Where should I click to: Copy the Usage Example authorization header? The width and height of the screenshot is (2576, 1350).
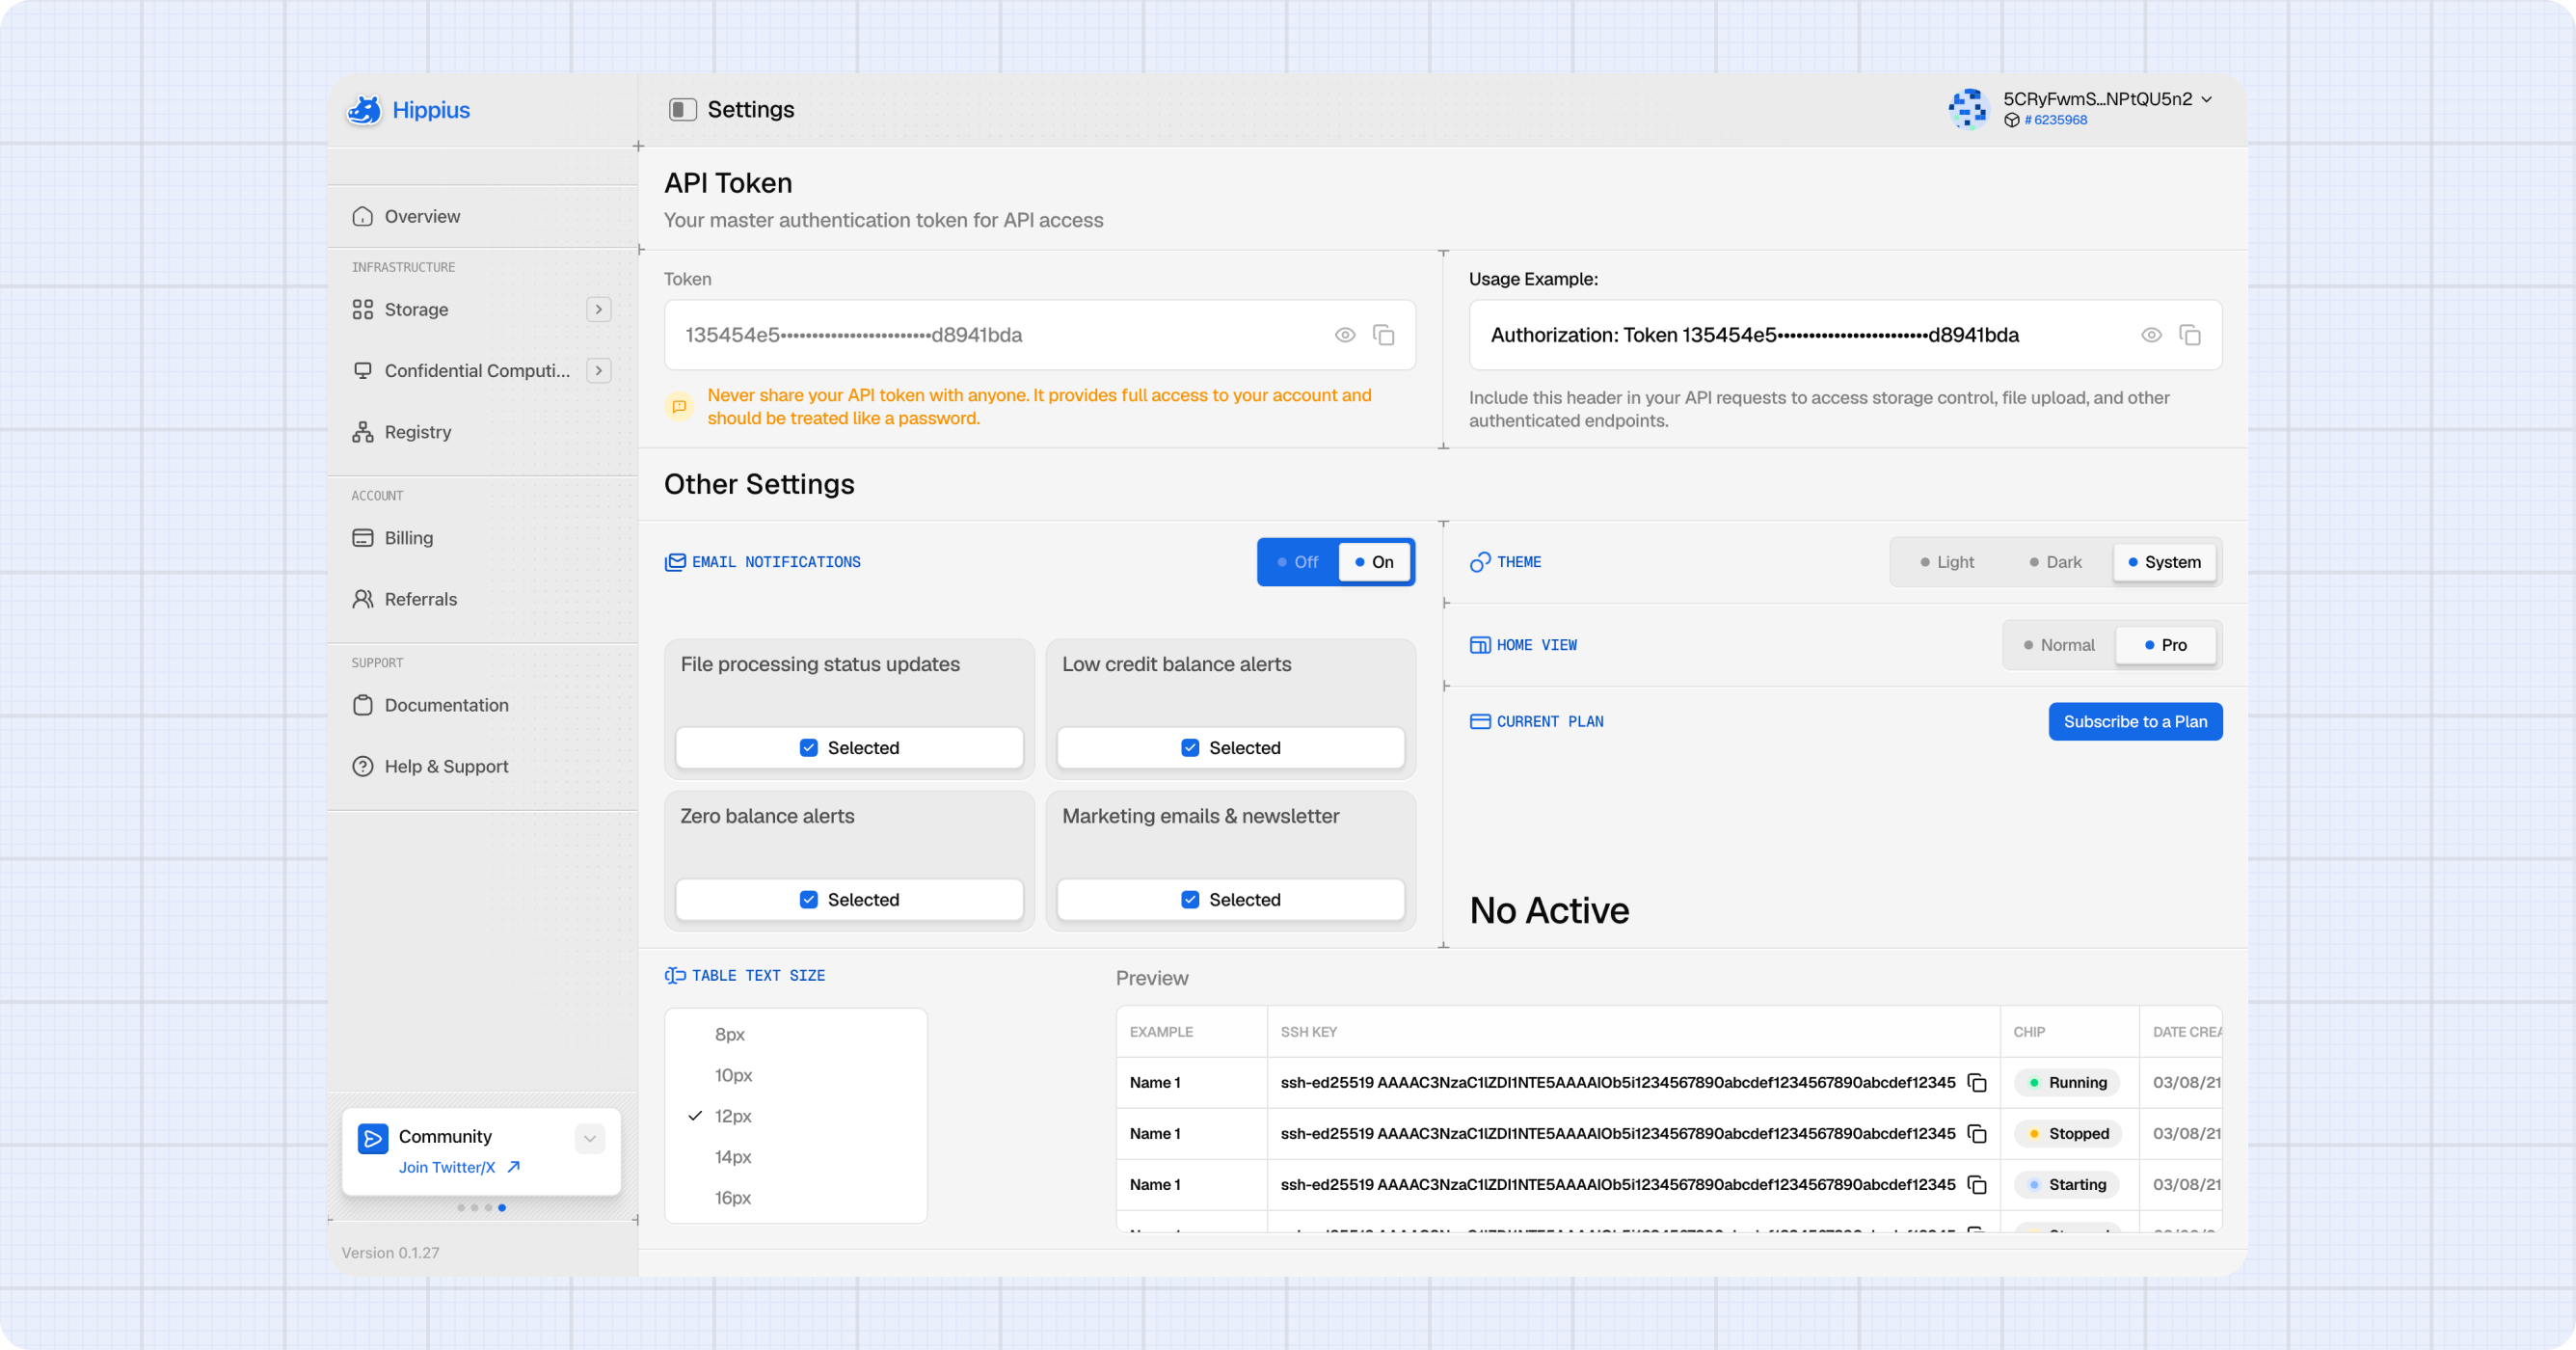[2189, 335]
